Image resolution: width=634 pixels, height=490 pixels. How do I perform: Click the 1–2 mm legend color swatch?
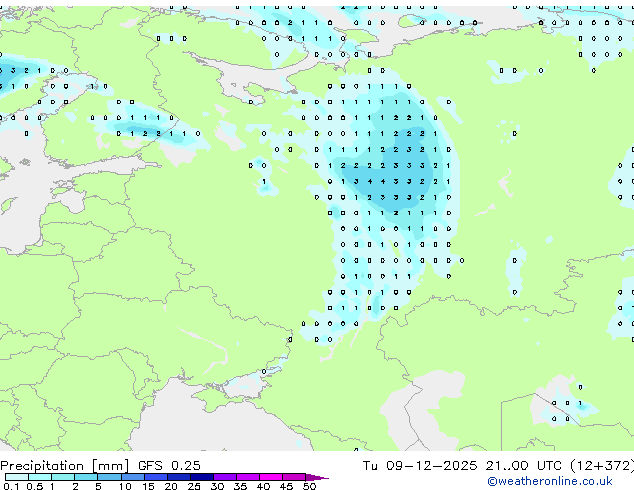click(x=63, y=477)
